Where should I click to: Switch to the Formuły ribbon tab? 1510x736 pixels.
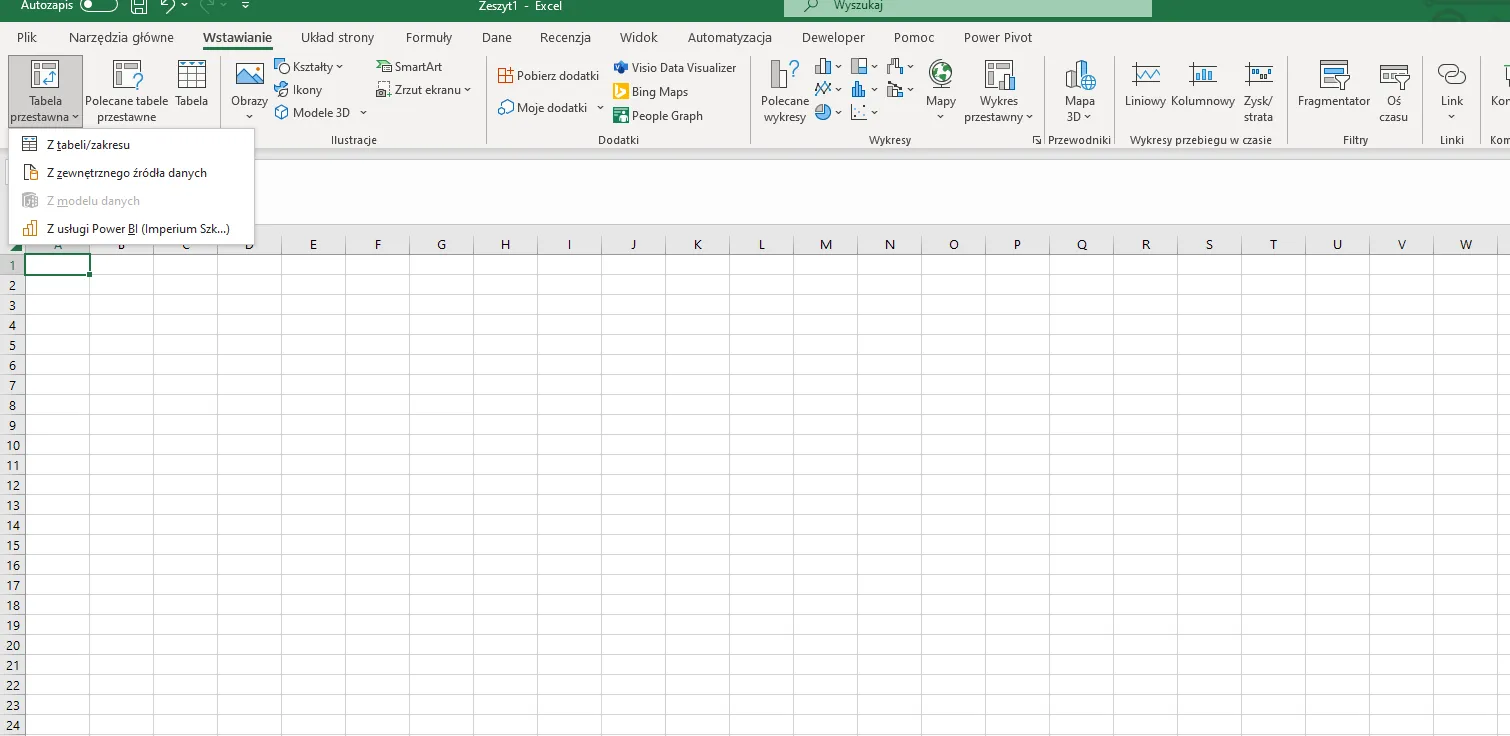coord(428,38)
